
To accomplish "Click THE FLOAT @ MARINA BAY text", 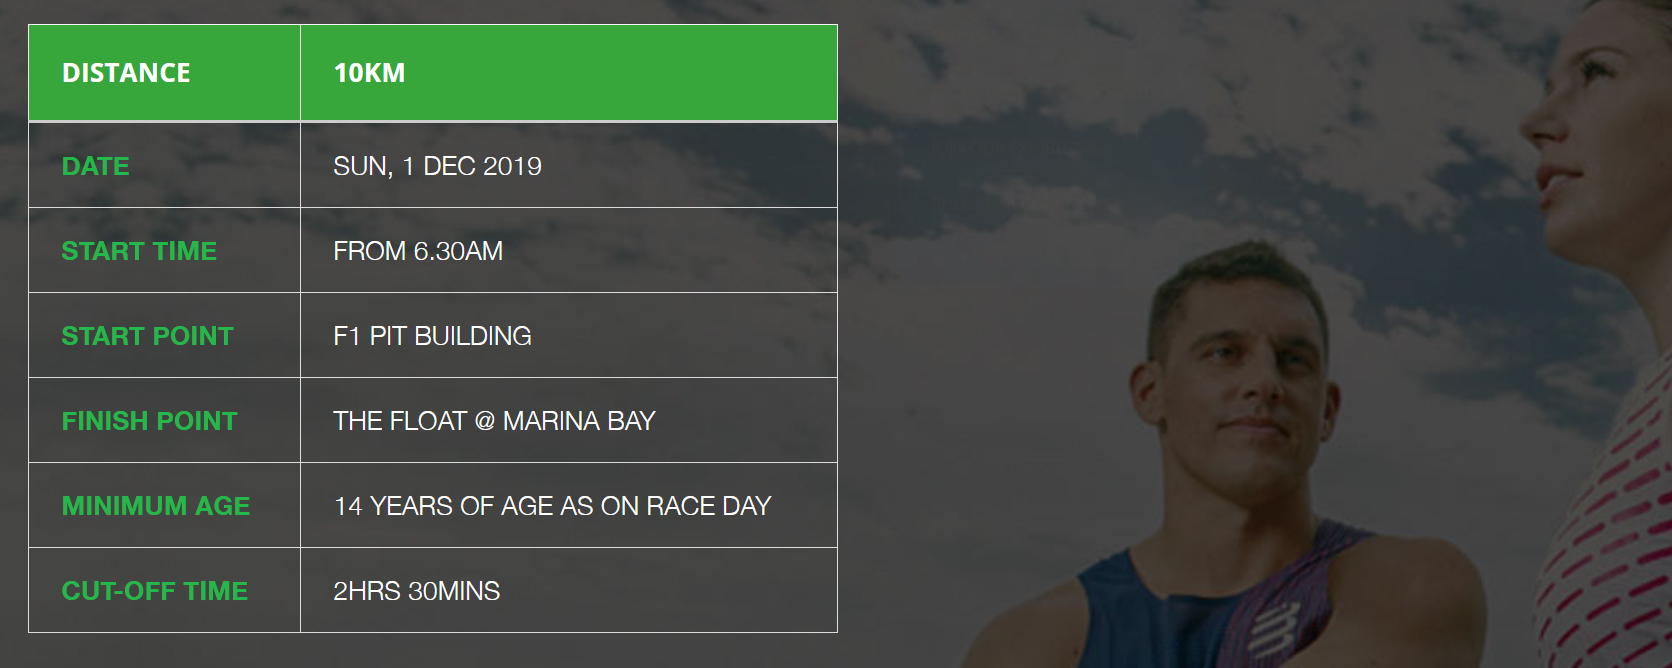I will click(494, 421).
